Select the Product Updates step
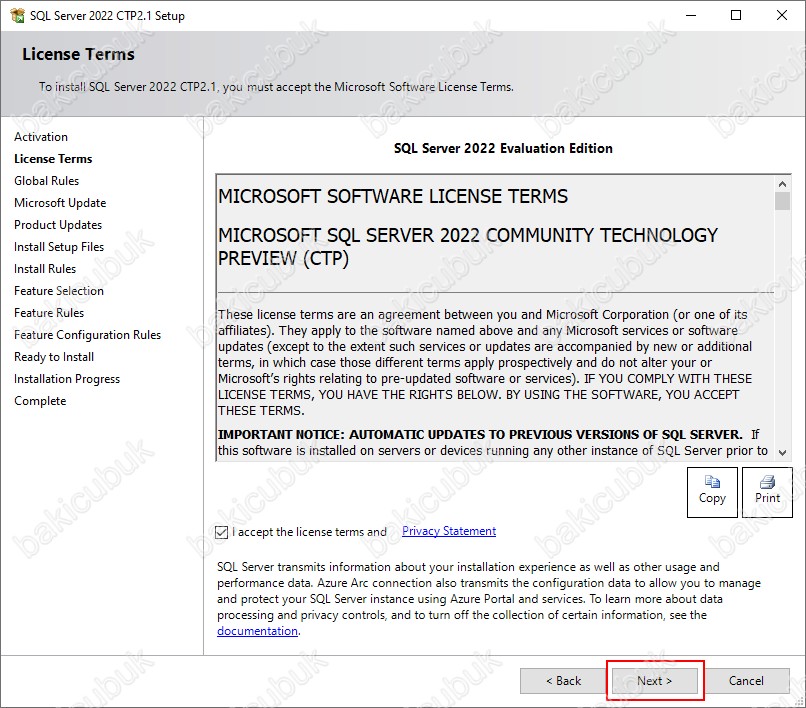 58,225
